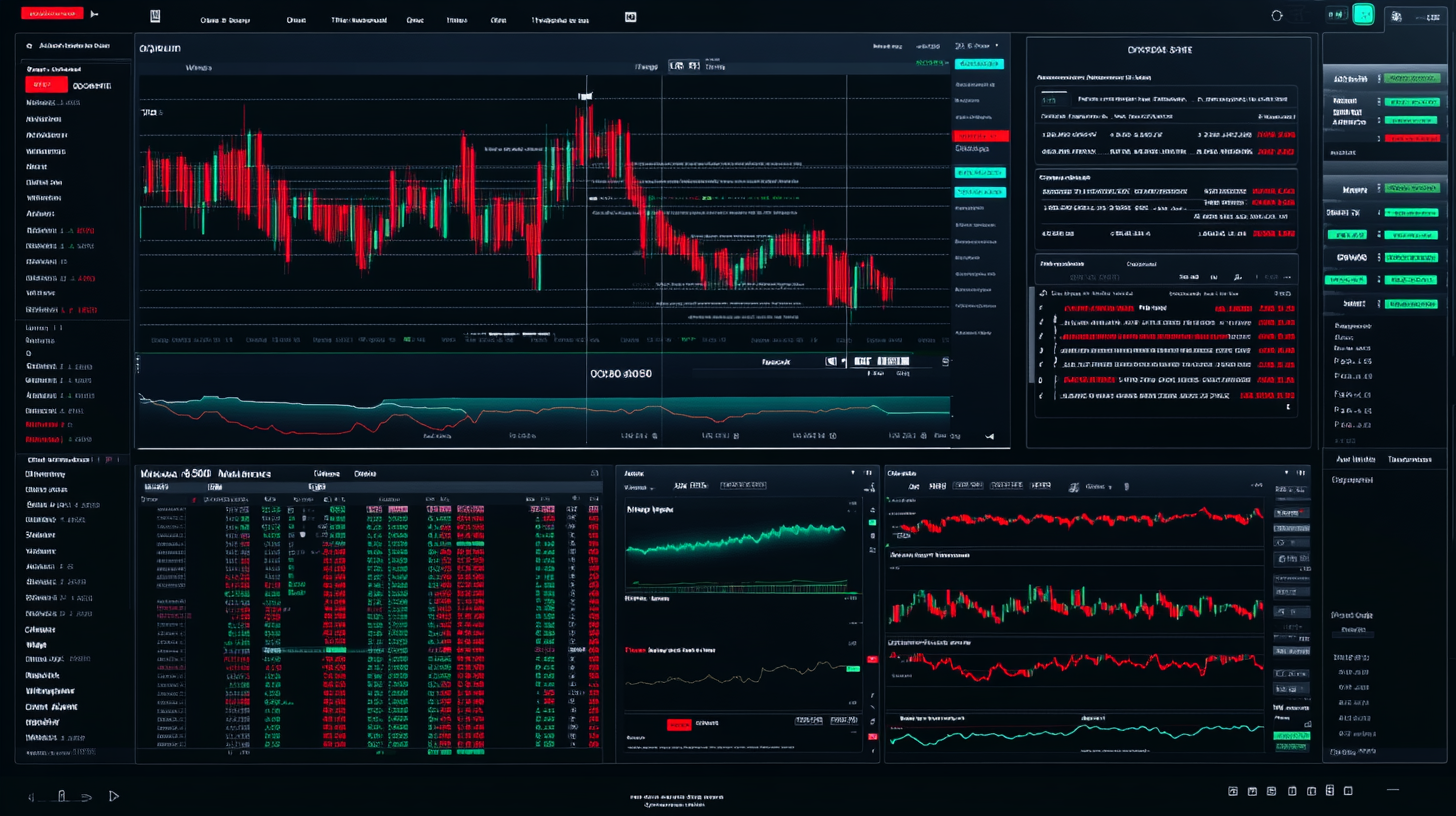Click the playback arrow at the bottom left
1456x816 pixels.
click(113, 796)
